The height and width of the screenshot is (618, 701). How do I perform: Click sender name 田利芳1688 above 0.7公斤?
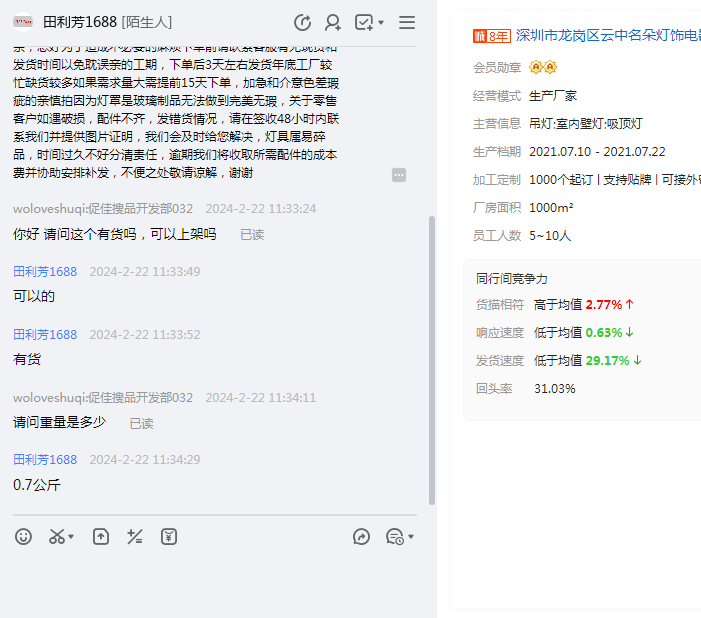pyautogui.click(x=45, y=459)
